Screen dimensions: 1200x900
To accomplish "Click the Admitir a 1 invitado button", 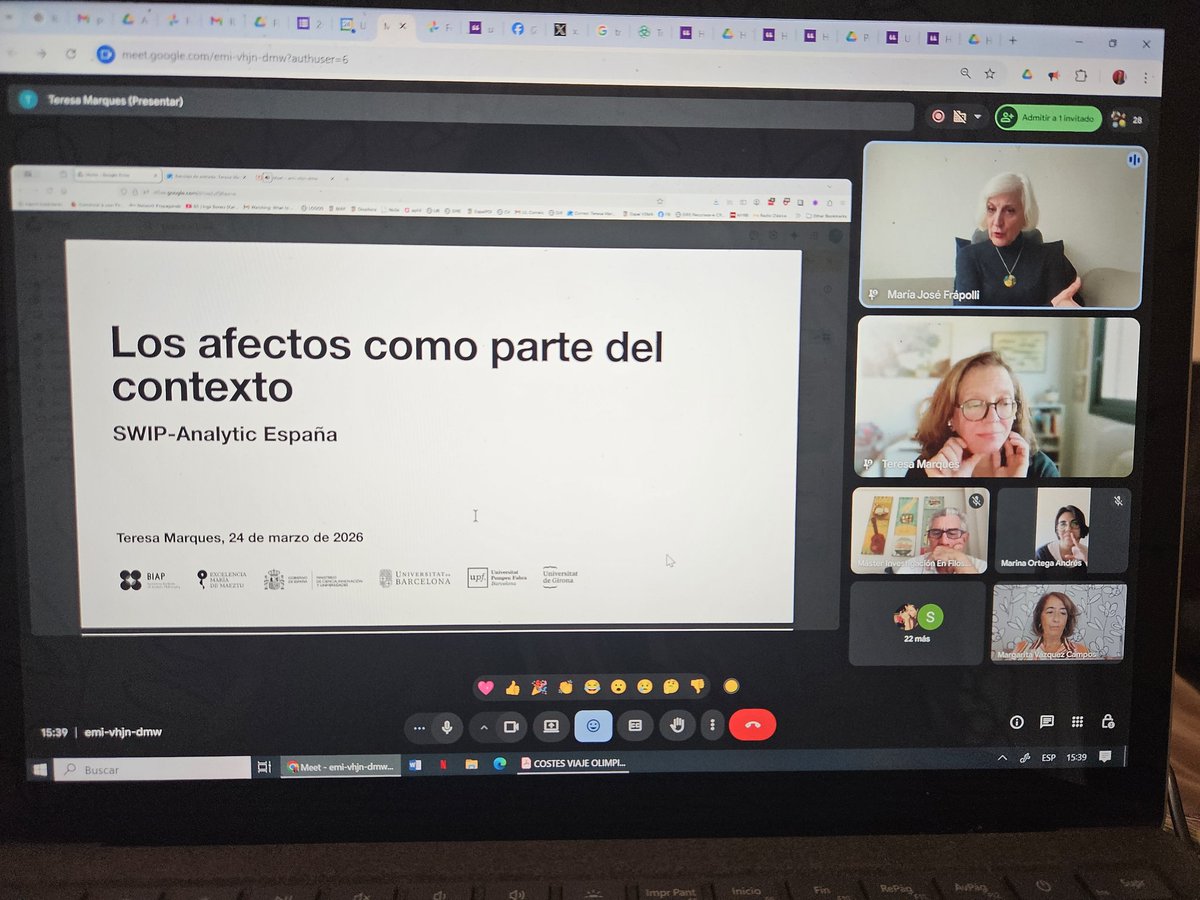I will pyautogui.click(x=1048, y=117).
